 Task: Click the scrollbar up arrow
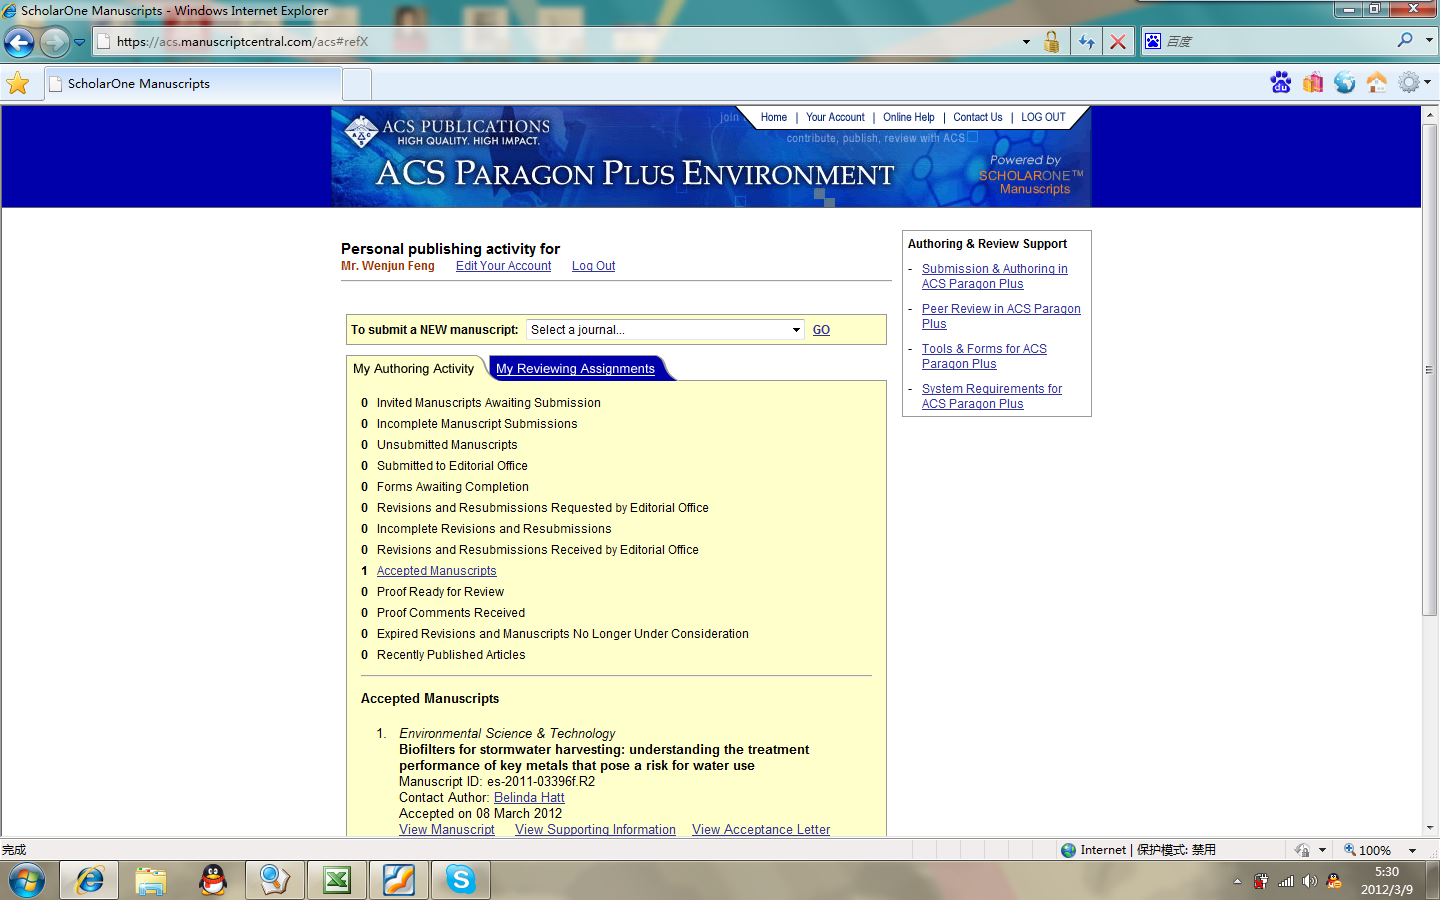[1429, 114]
